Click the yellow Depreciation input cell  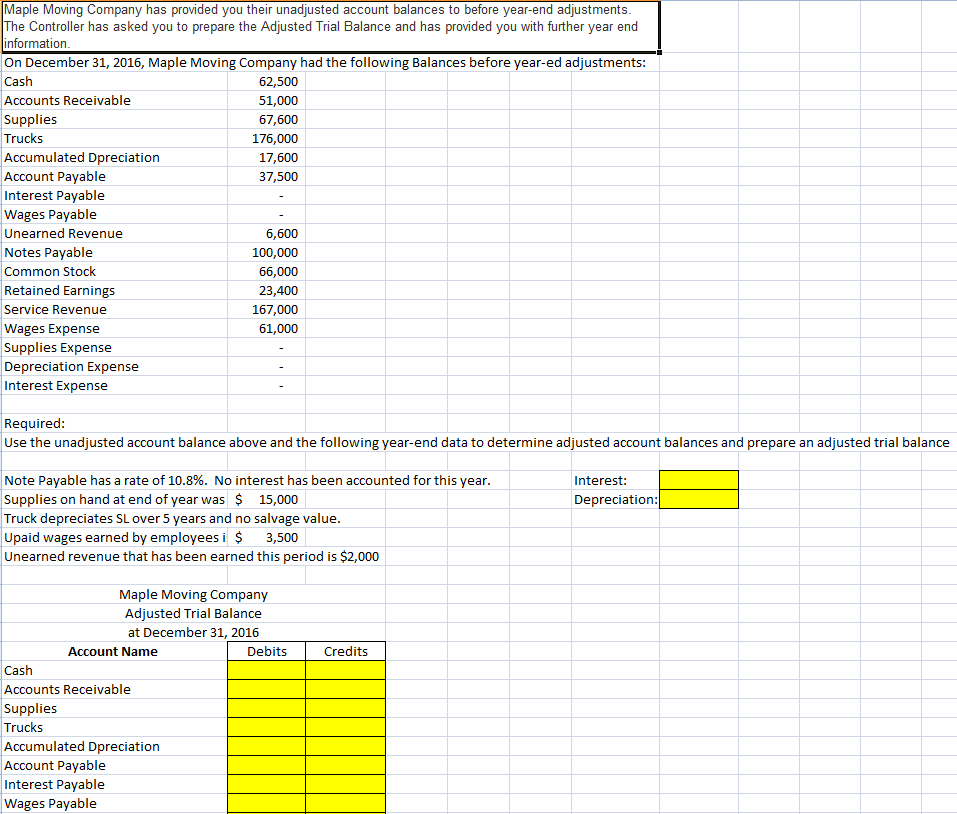tap(699, 499)
